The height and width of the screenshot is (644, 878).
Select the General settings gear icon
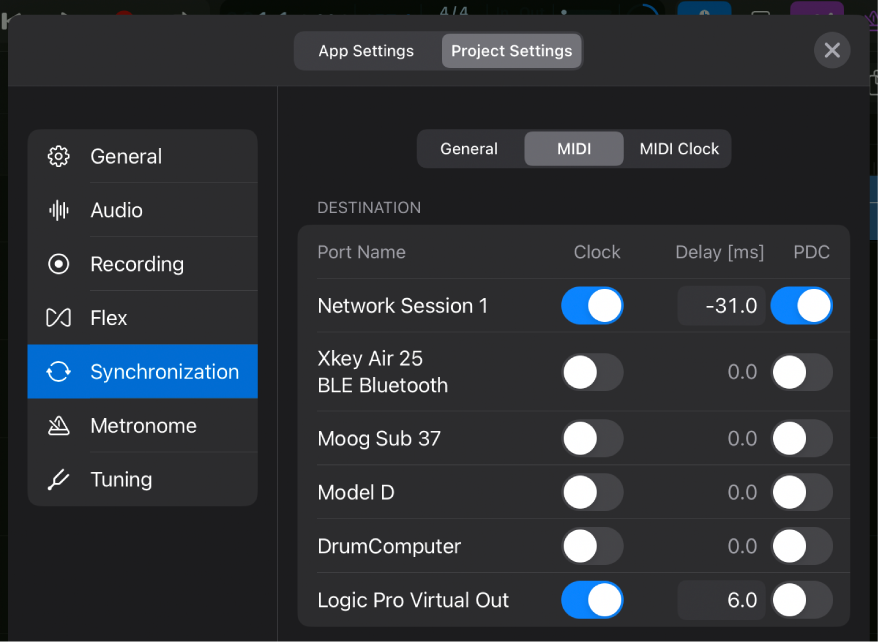click(58, 156)
